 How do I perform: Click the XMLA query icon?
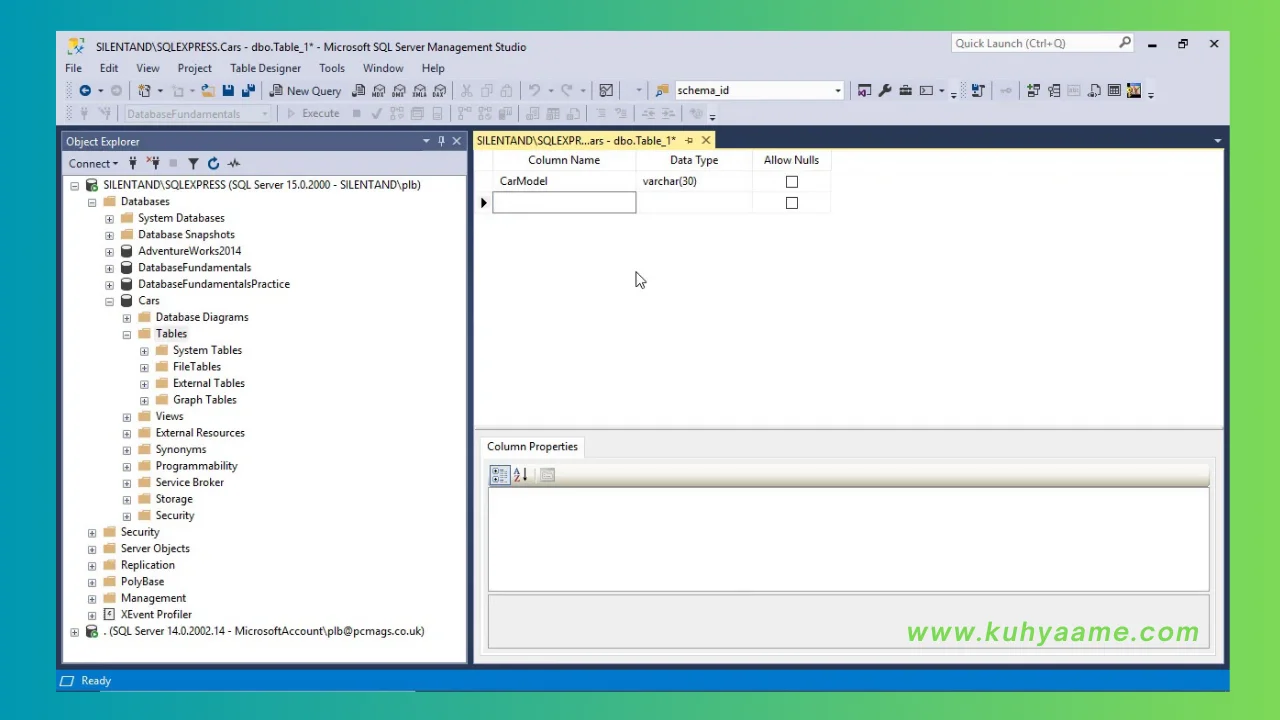coord(419,90)
